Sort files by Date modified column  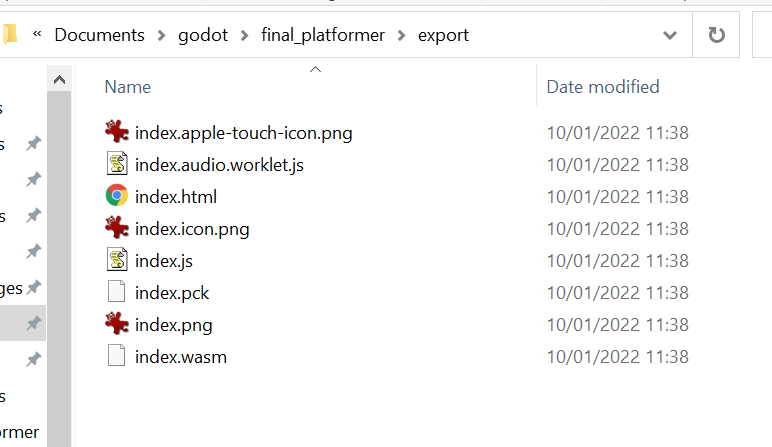[x=603, y=87]
